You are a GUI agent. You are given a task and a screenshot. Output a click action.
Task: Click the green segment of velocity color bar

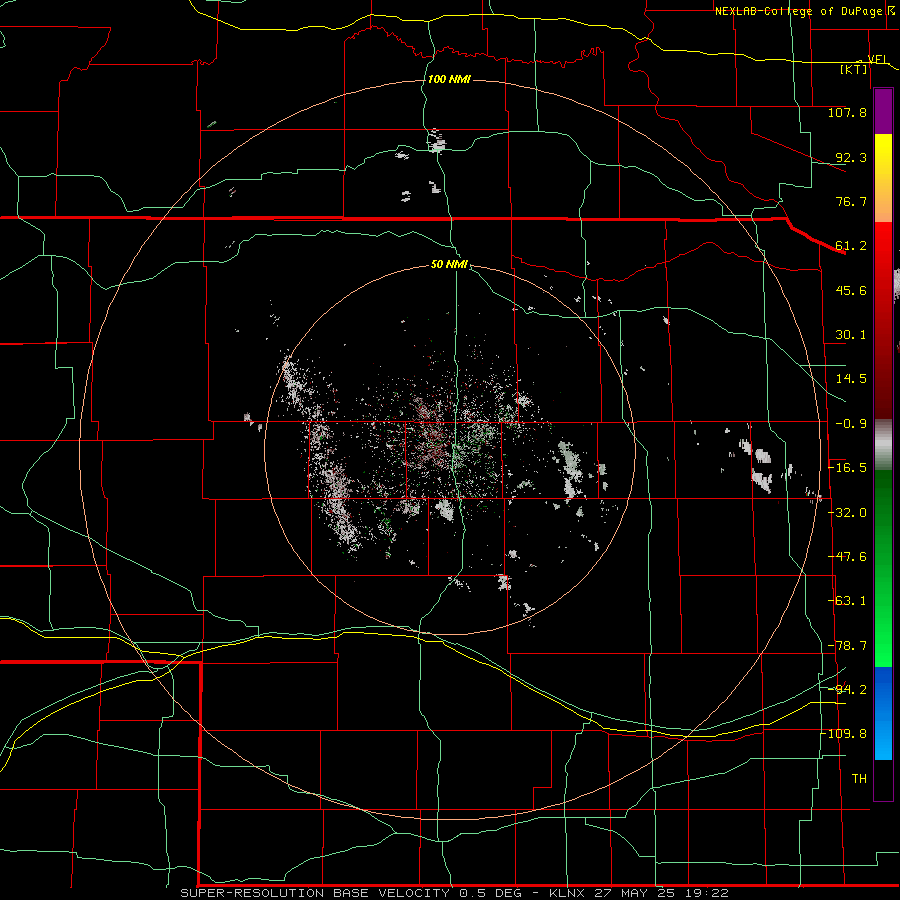(x=883, y=568)
